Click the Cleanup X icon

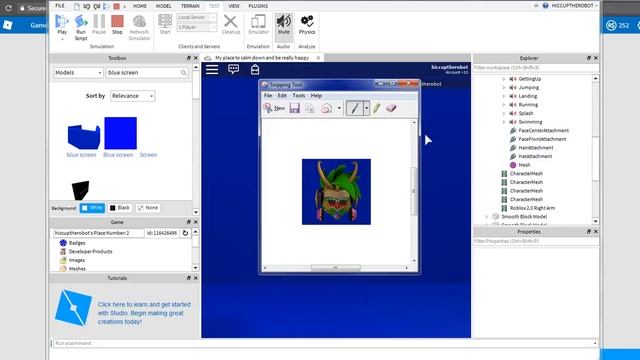231,21
